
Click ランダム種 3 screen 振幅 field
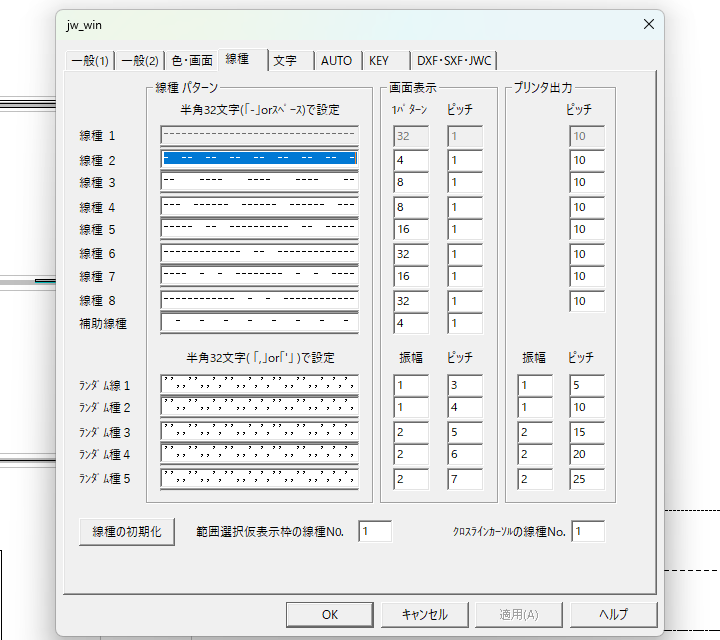click(411, 432)
